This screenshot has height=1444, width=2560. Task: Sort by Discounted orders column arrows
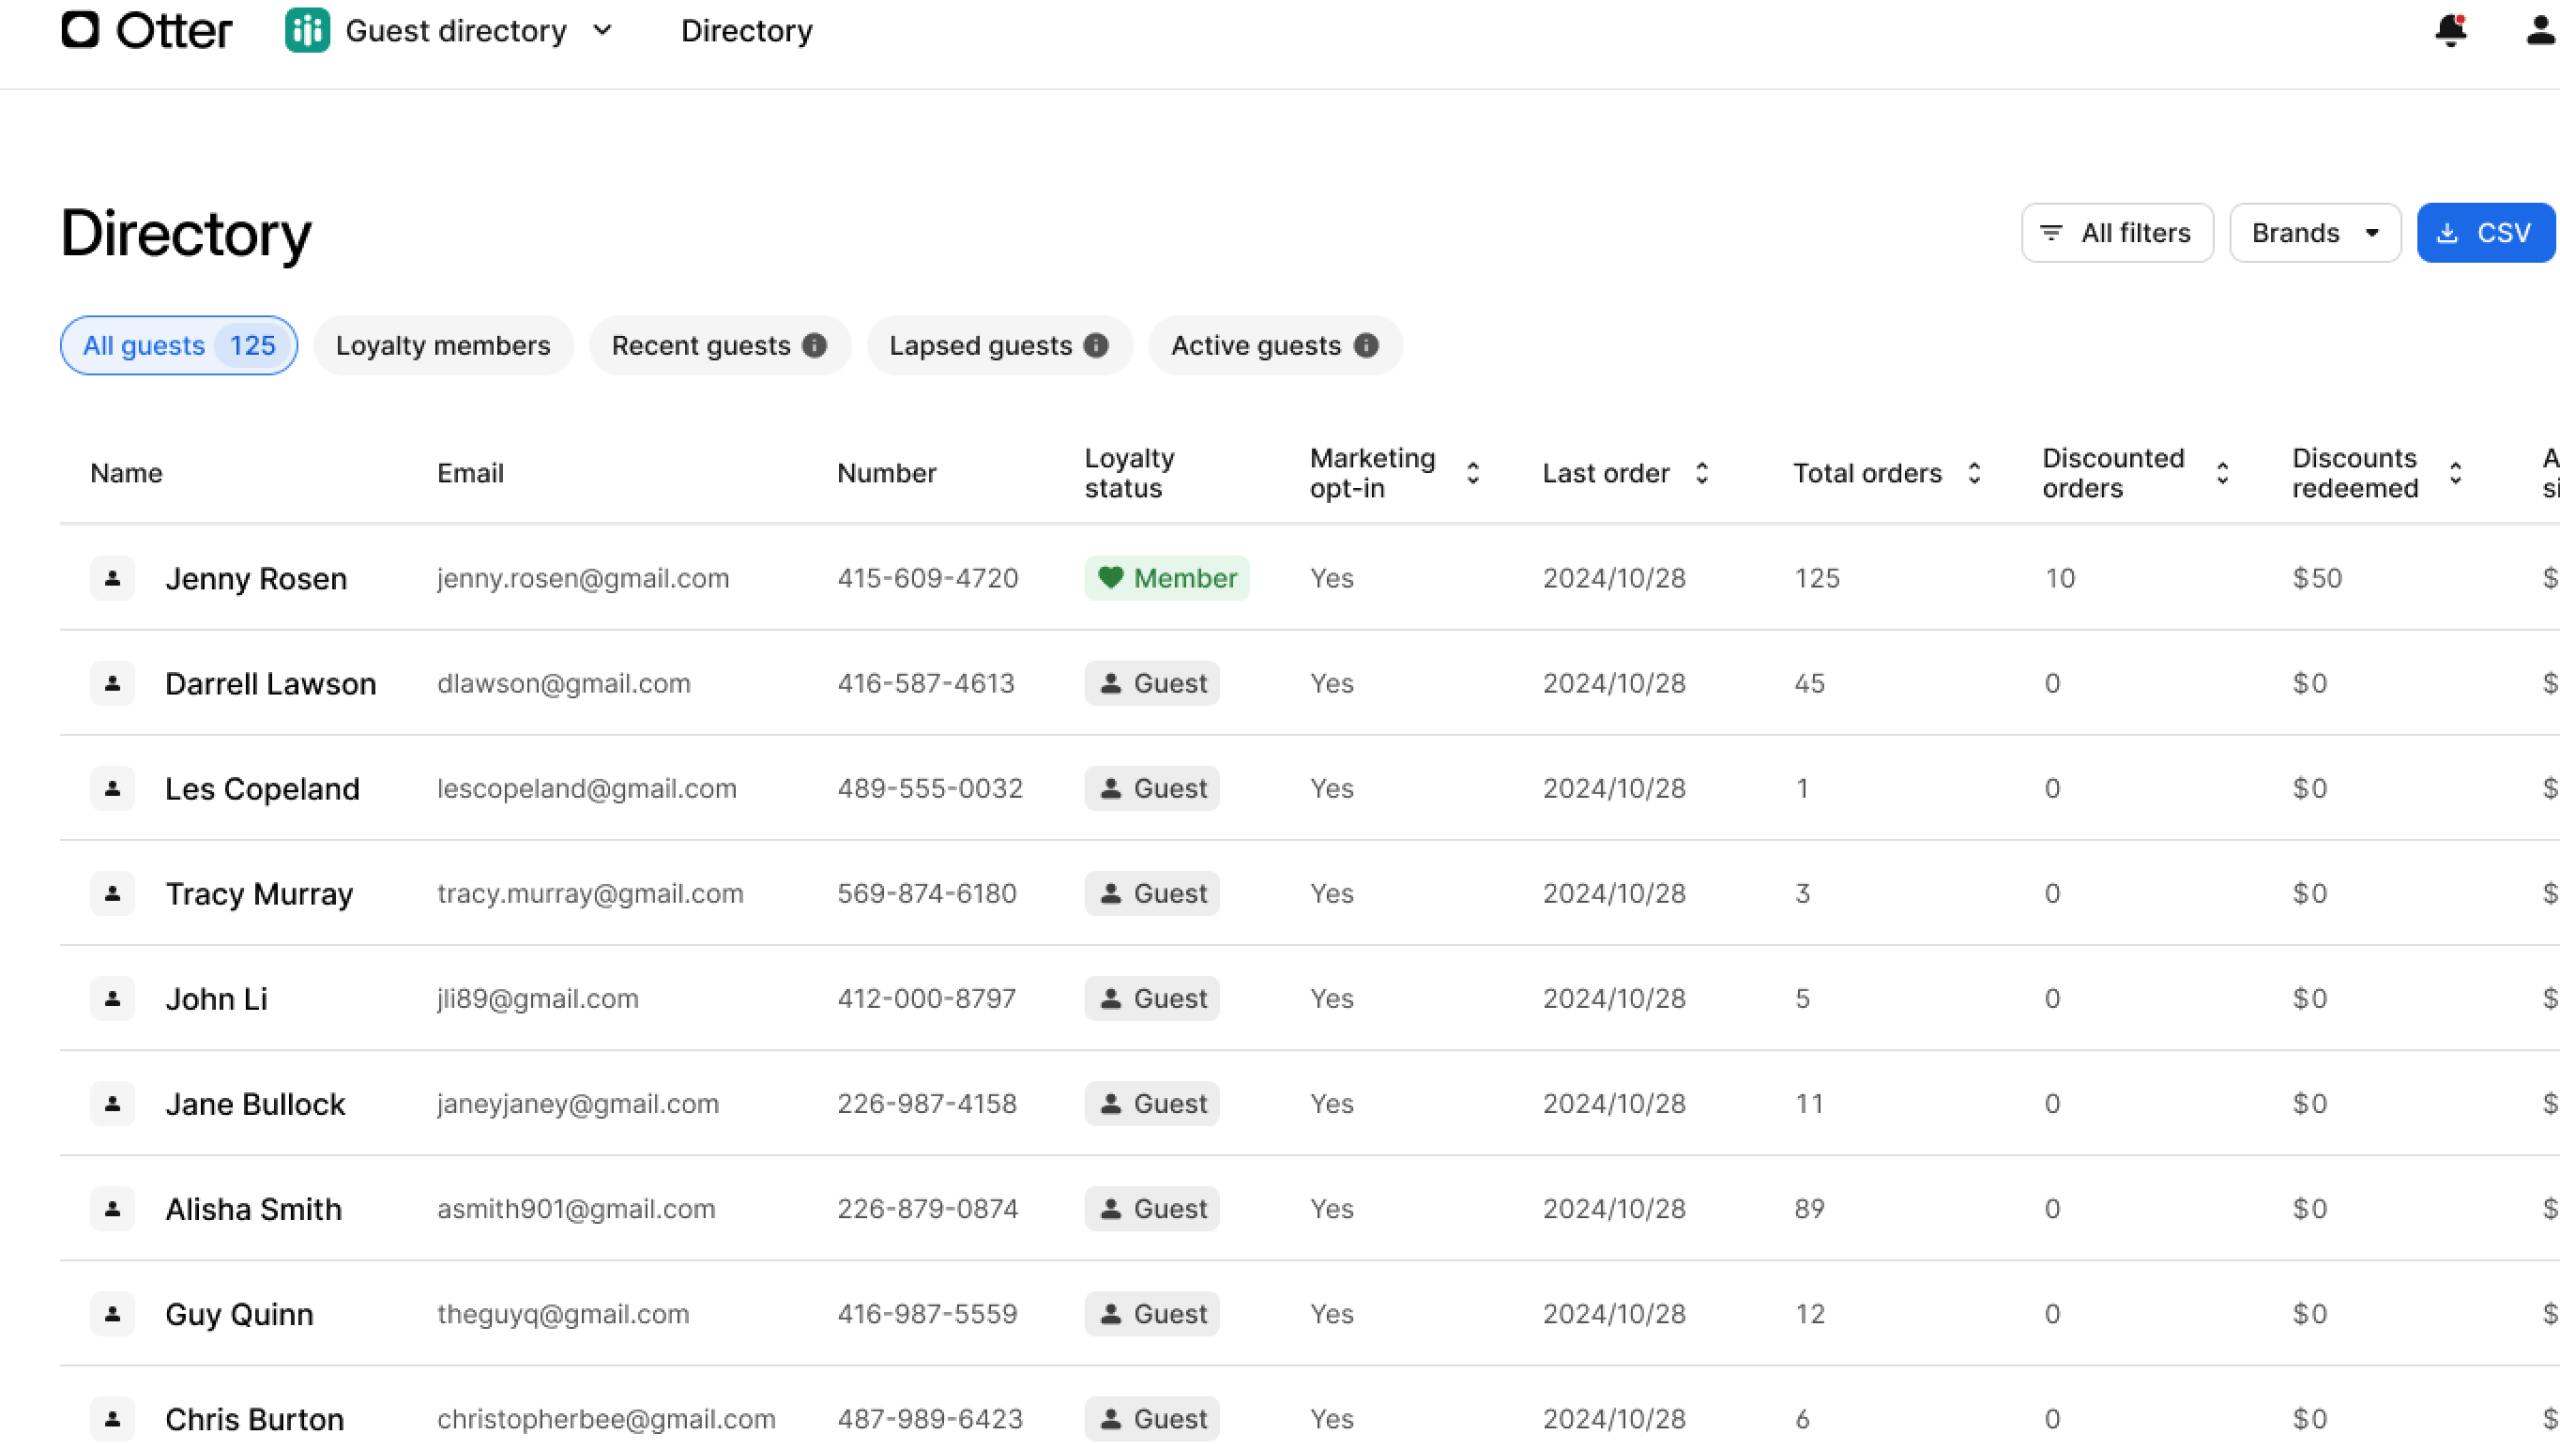(2222, 473)
